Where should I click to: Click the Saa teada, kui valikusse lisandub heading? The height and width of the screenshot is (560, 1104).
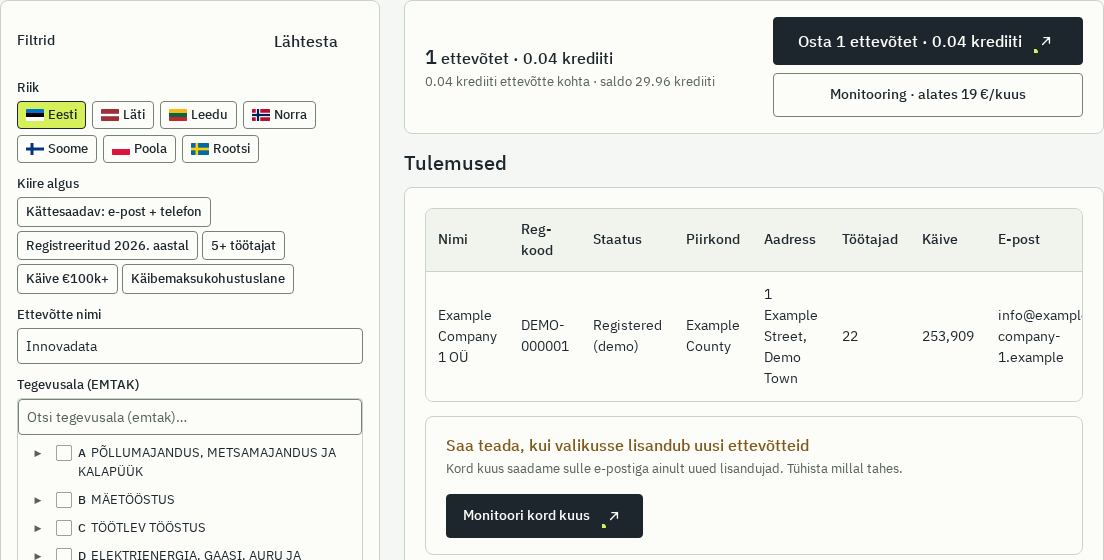coord(627,445)
